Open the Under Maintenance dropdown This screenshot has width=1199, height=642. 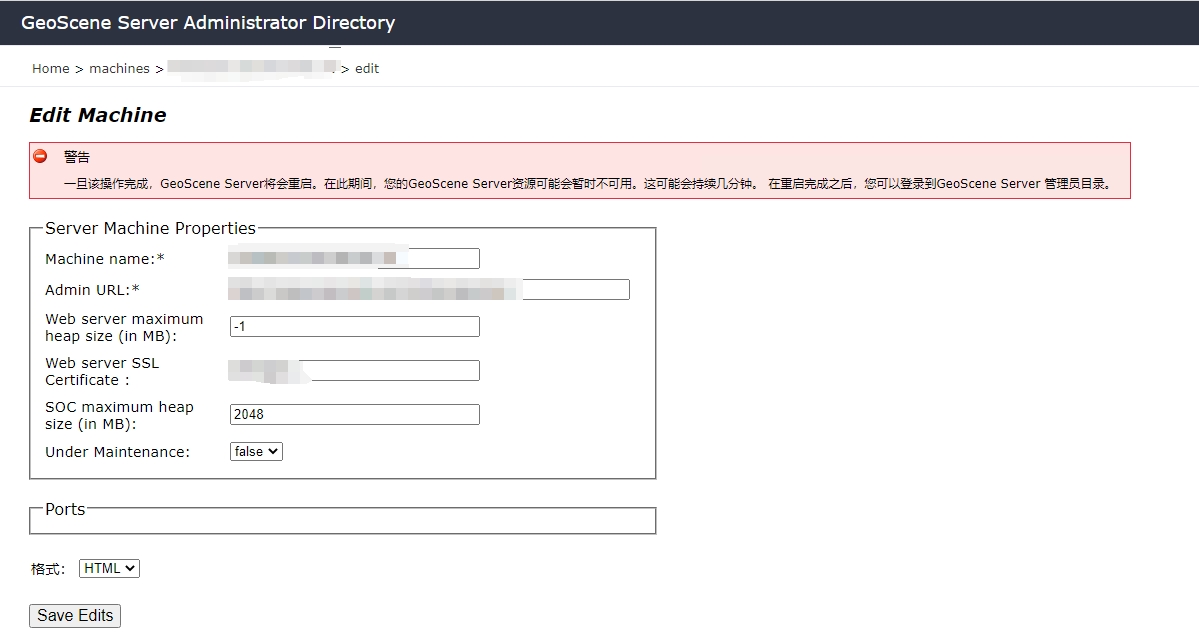pos(255,451)
